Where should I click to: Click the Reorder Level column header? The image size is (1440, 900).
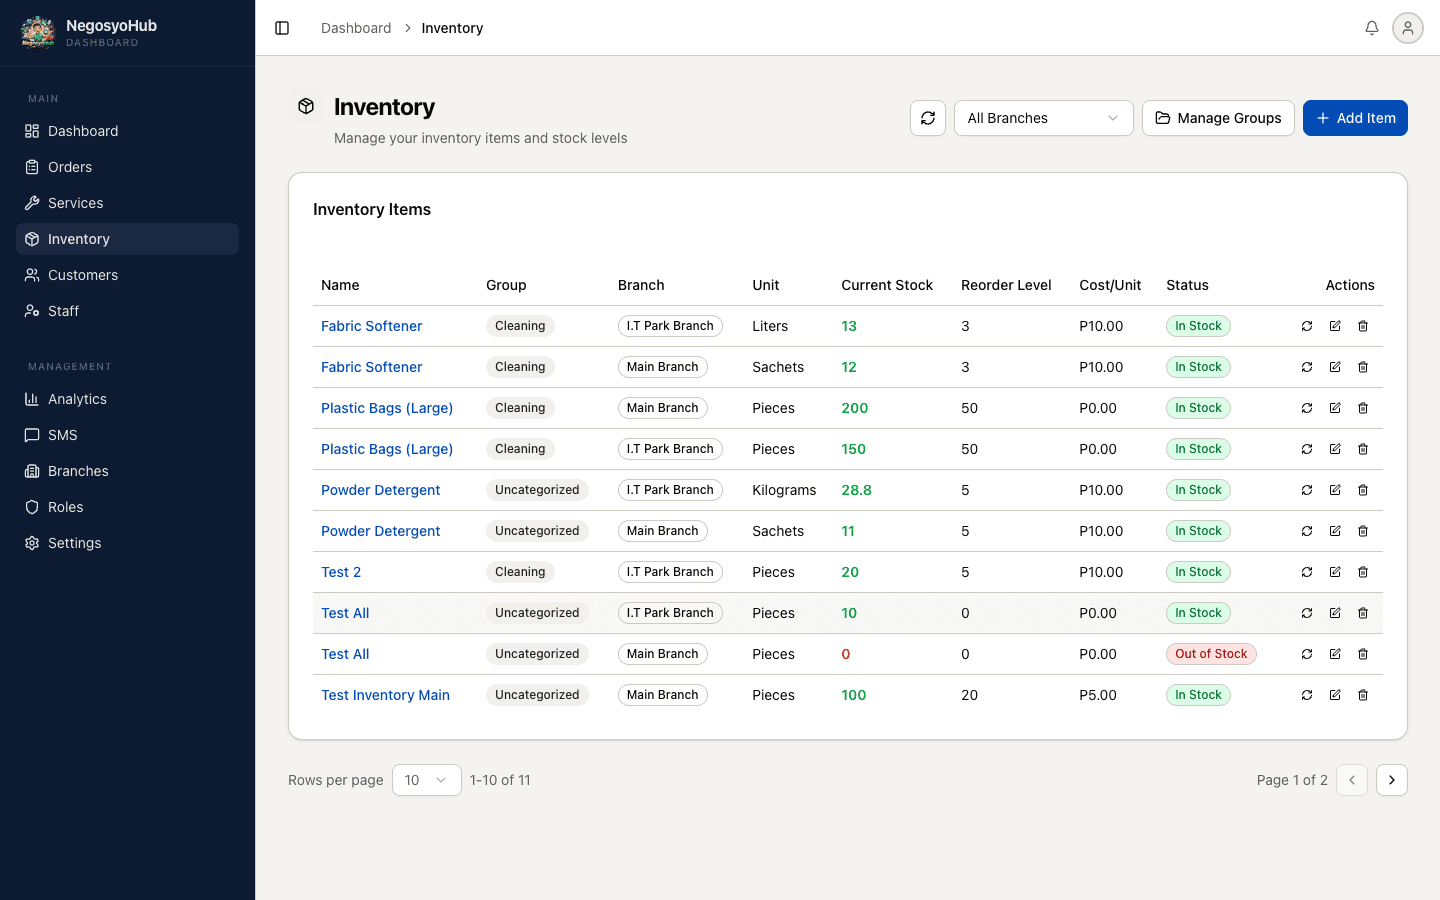1006,285
